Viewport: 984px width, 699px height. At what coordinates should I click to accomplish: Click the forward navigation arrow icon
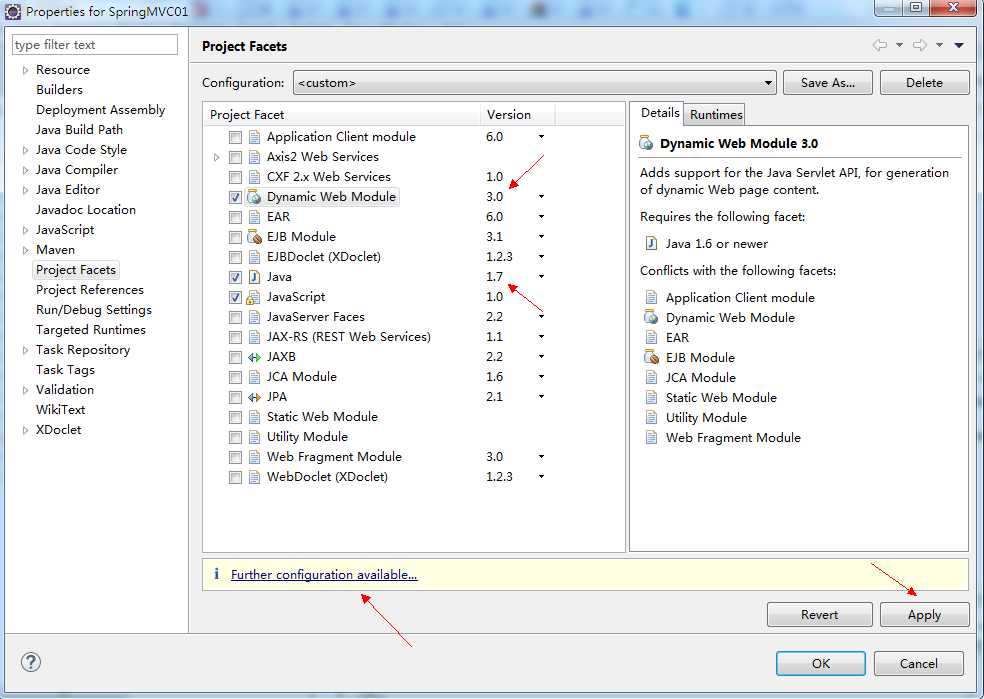click(x=920, y=45)
